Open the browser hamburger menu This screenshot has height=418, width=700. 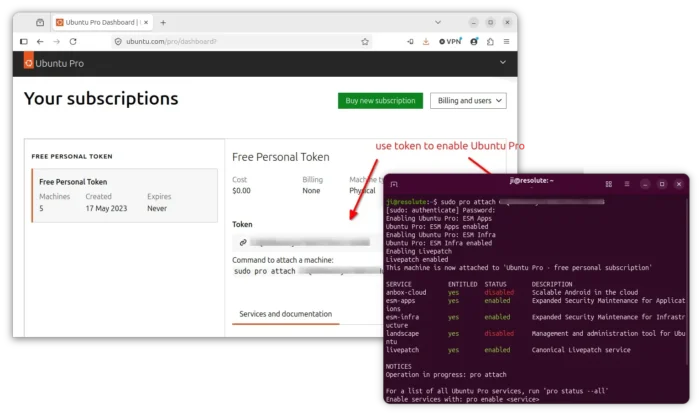506,42
